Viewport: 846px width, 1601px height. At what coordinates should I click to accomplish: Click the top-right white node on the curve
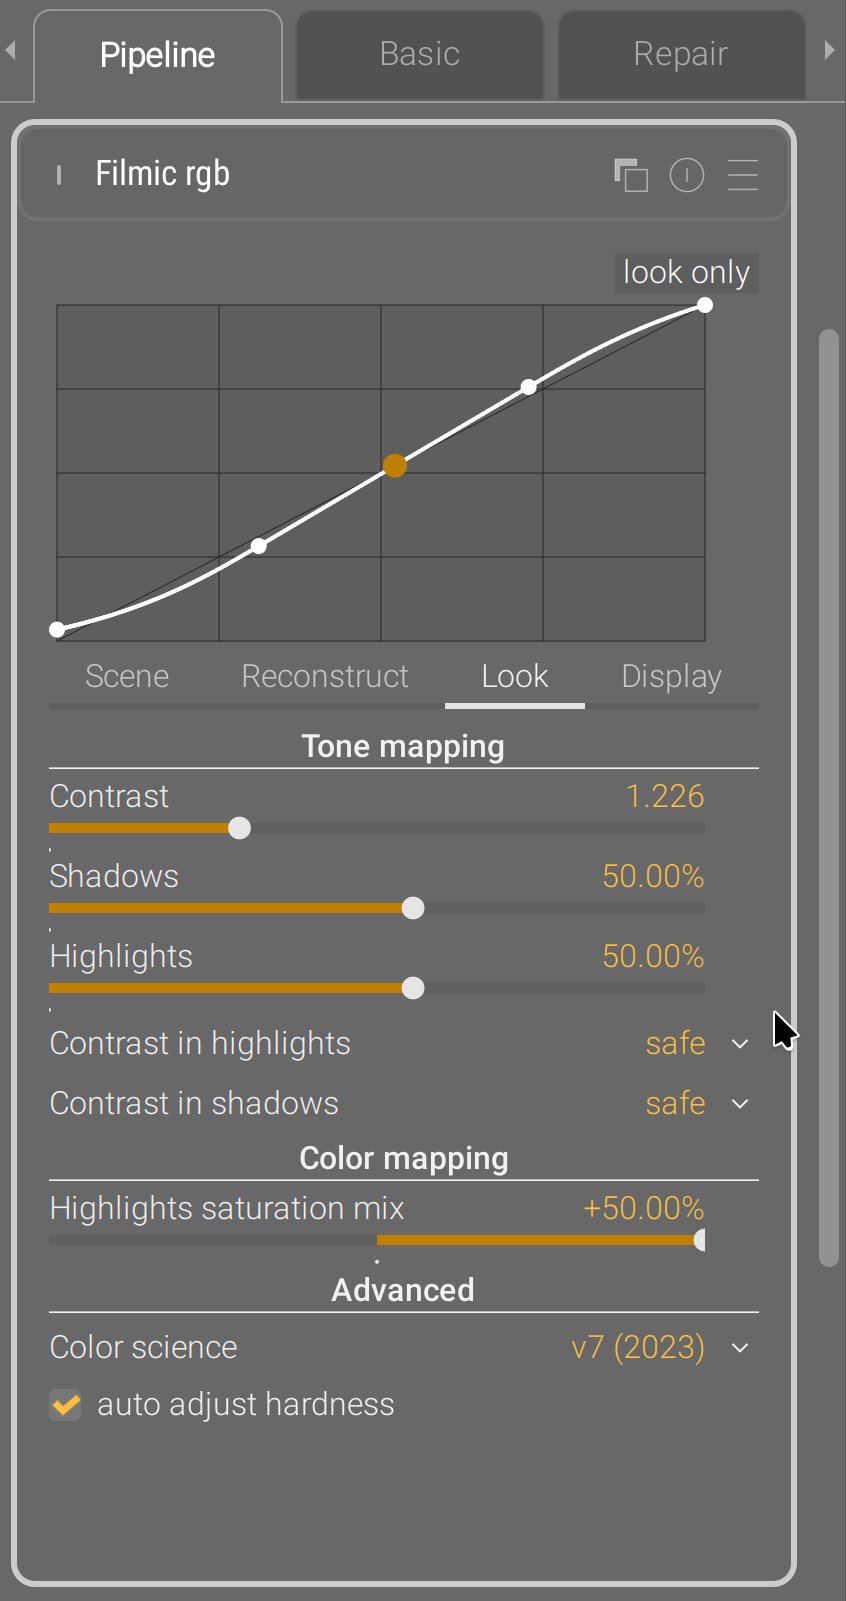coord(705,305)
